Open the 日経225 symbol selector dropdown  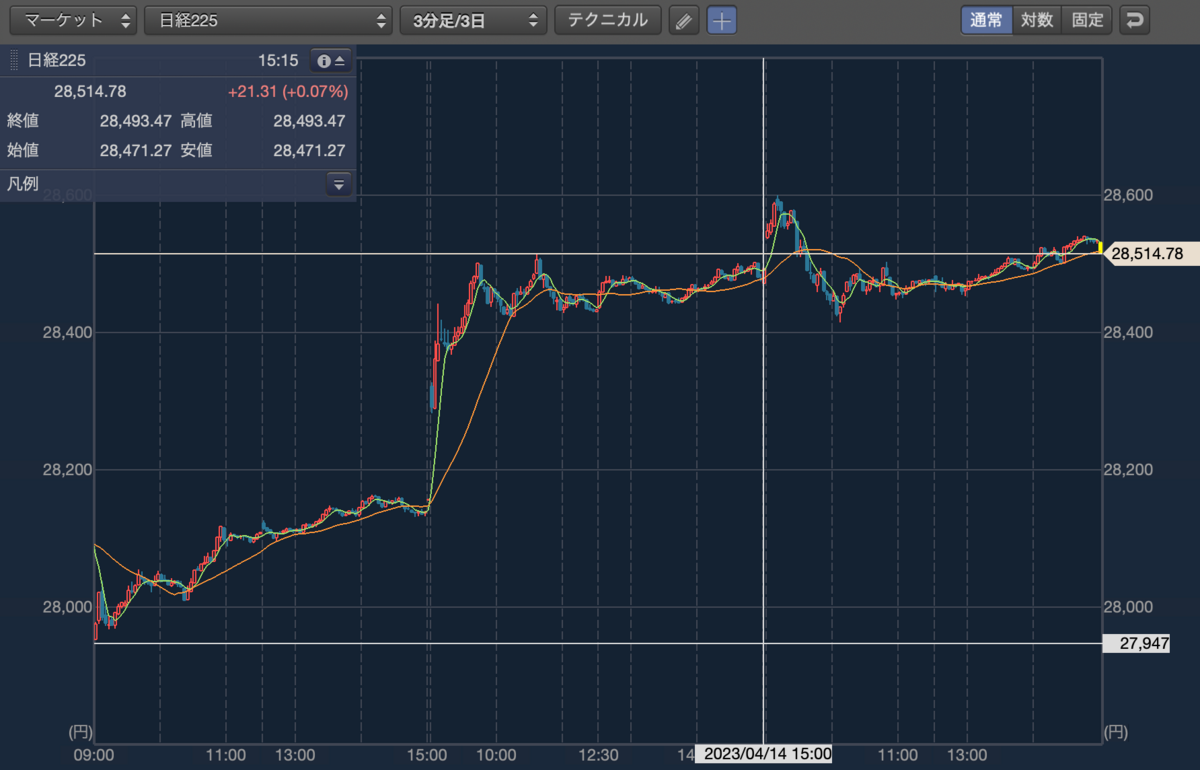pos(268,20)
